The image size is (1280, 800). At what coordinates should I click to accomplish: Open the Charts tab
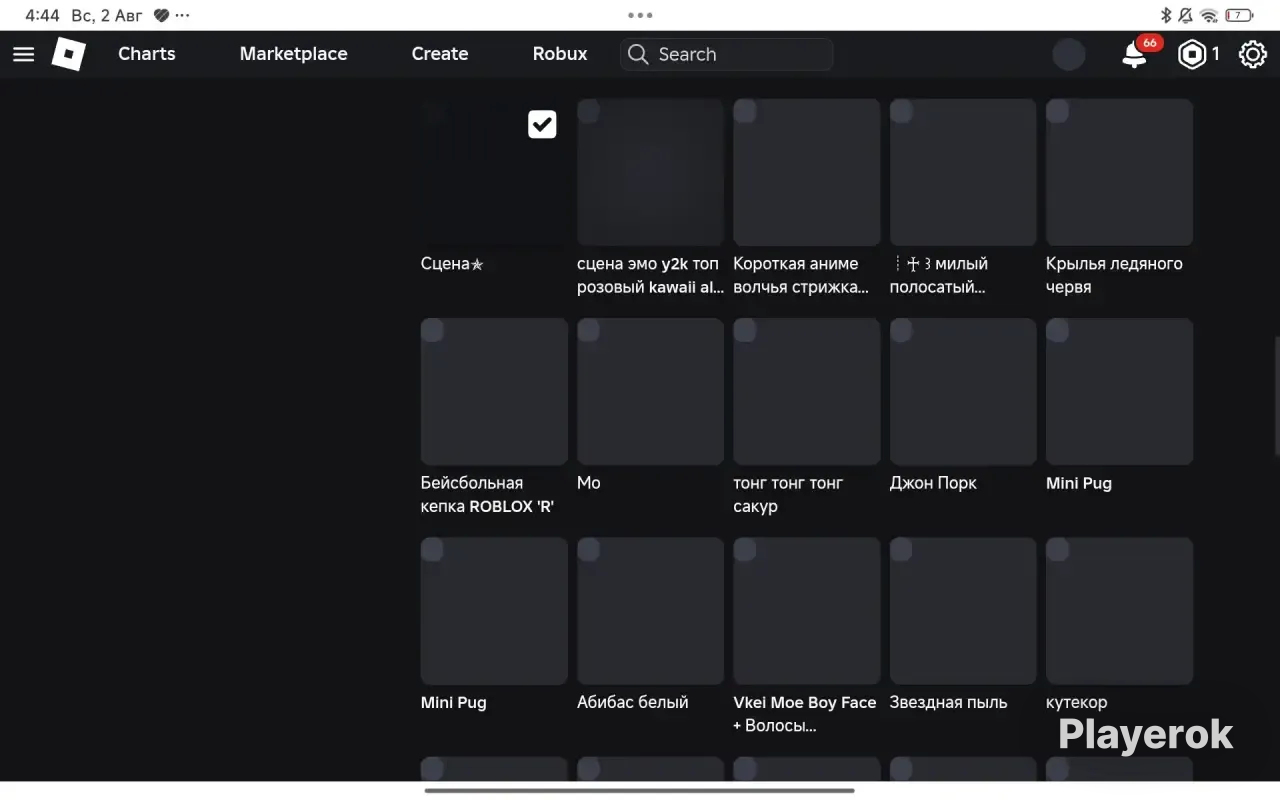click(x=147, y=54)
